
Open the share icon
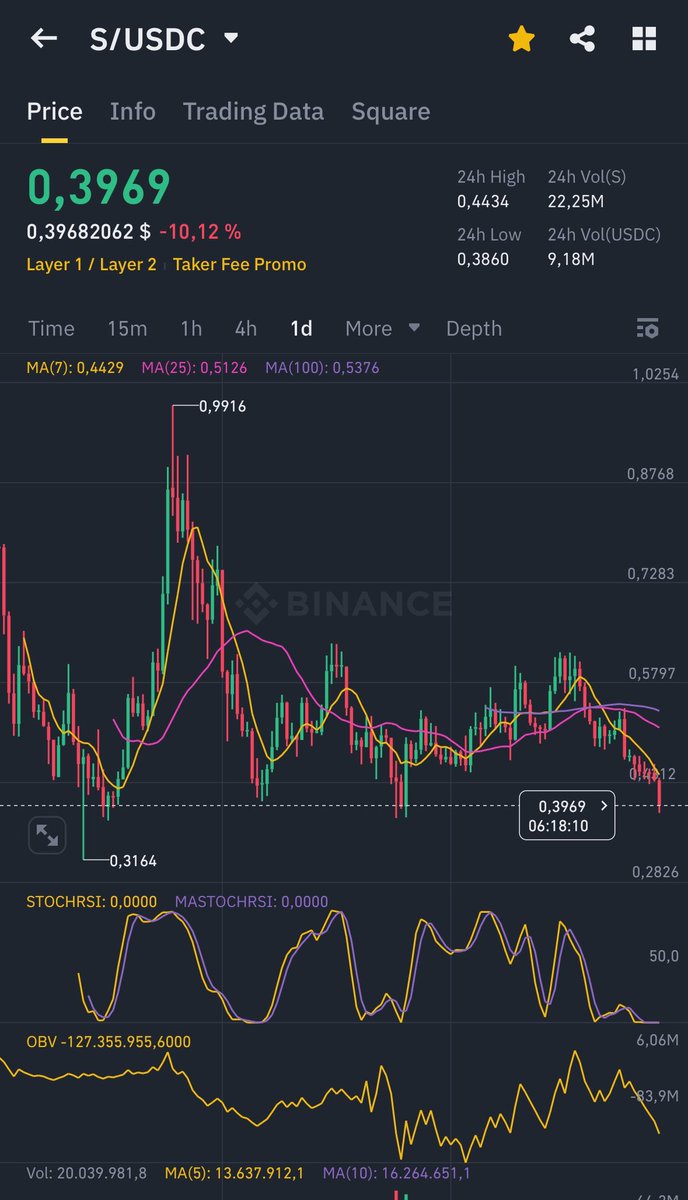pos(582,39)
